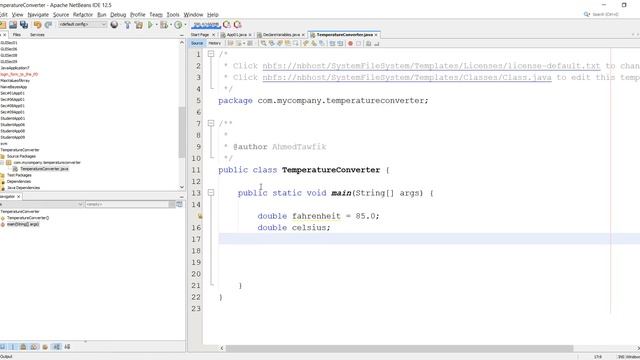Click the Navigator filter settings icon
Viewport: 640px width, 360px height.
[179, 204]
